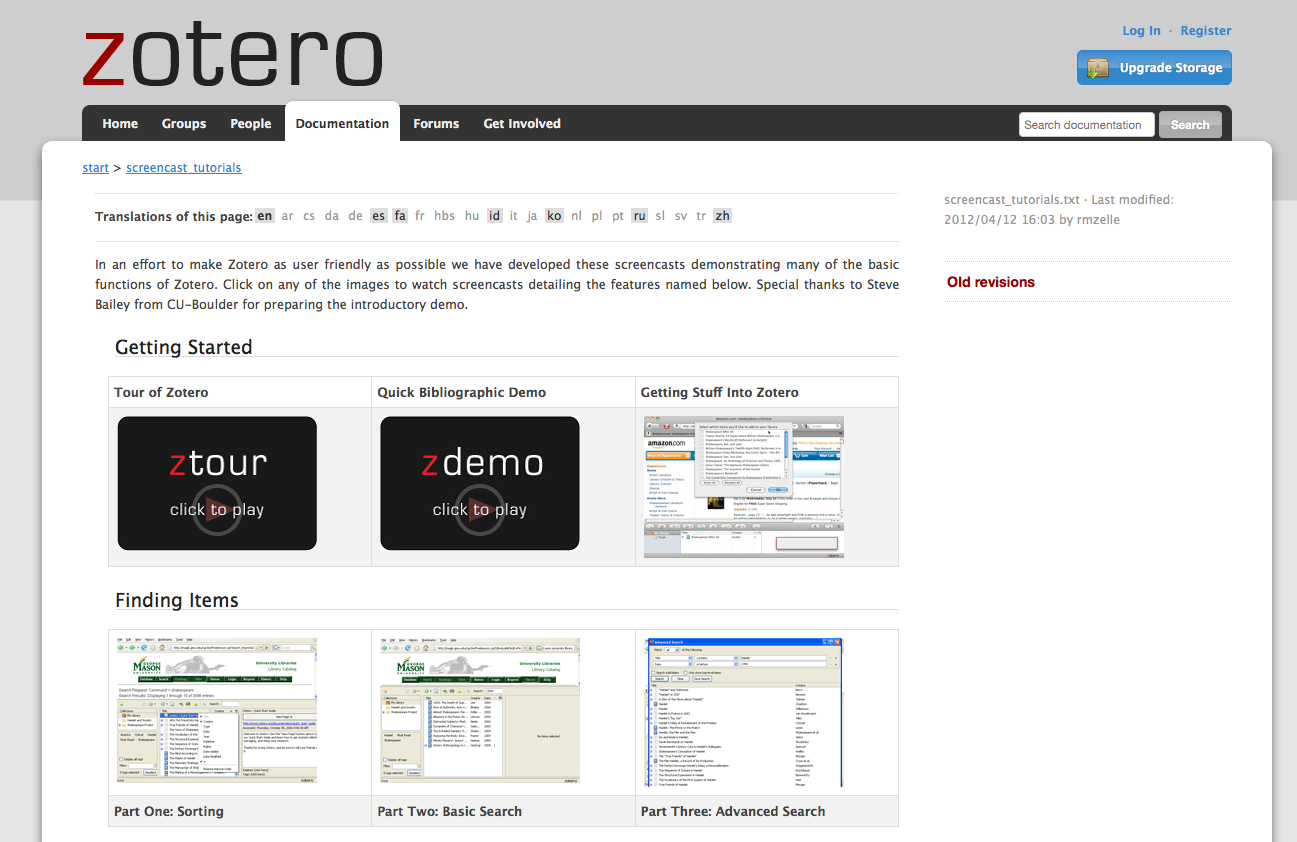Select the 'pl' translation
The width and height of the screenshot is (1297, 842).
[597, 216]
